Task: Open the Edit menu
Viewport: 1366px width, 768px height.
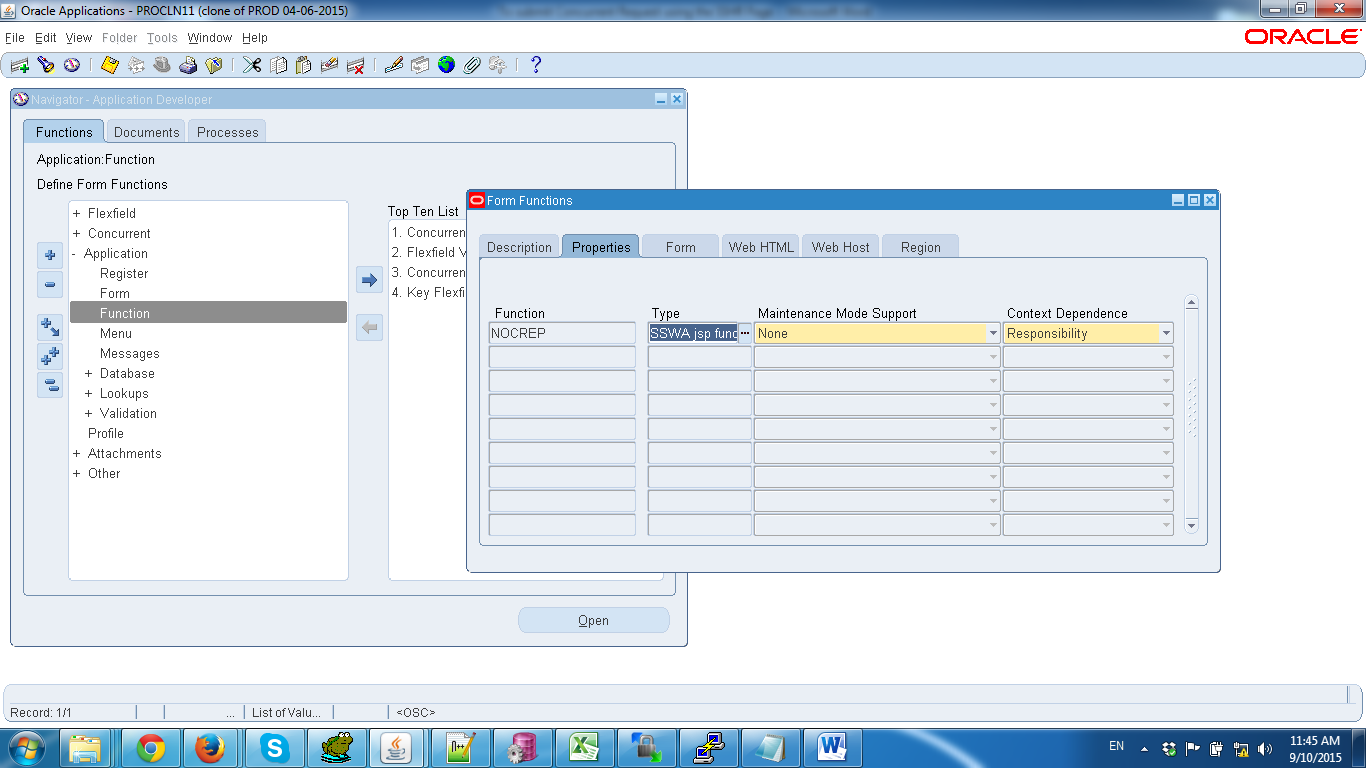Action: coord(46,37)
